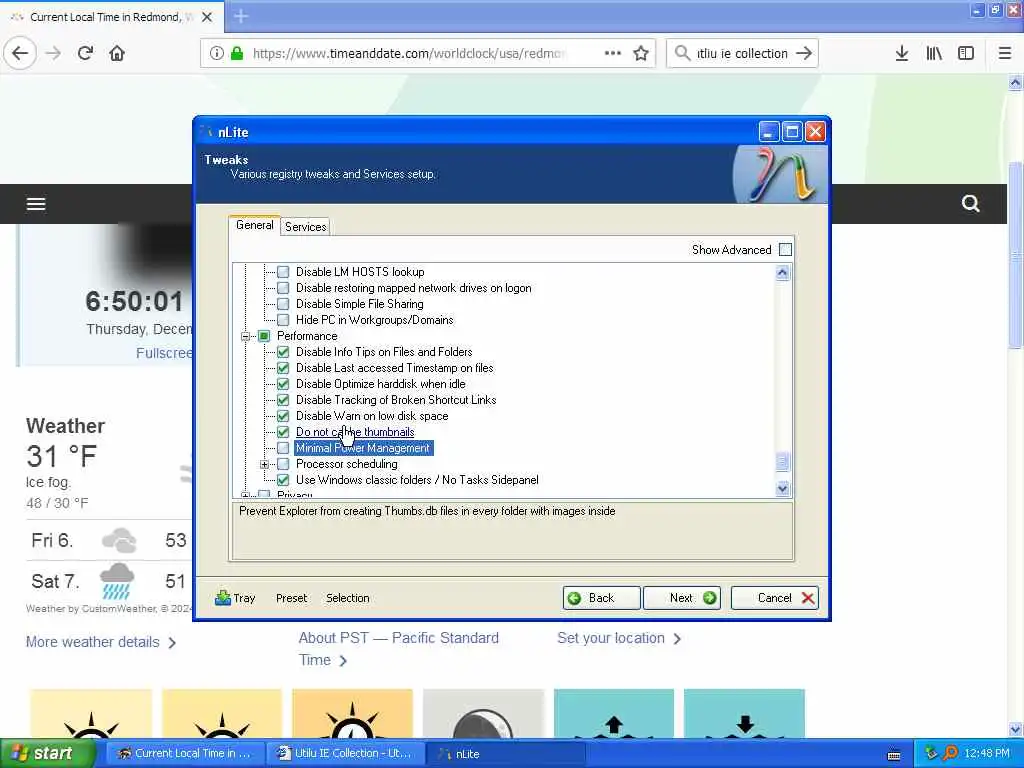Expand the Processor scheduling node
Viewport: 1024px width, 768px height.
click(x=264, y=464)
